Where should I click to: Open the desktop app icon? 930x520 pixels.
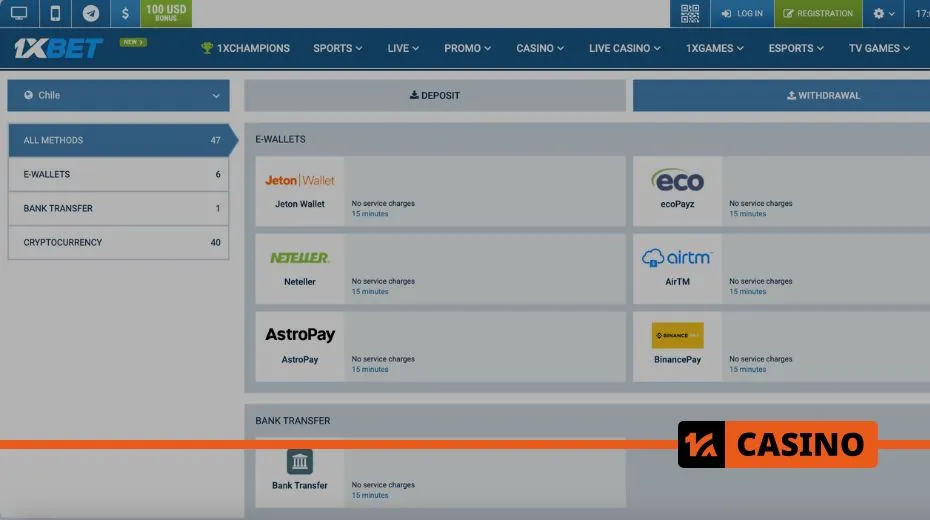click(19, 13)
